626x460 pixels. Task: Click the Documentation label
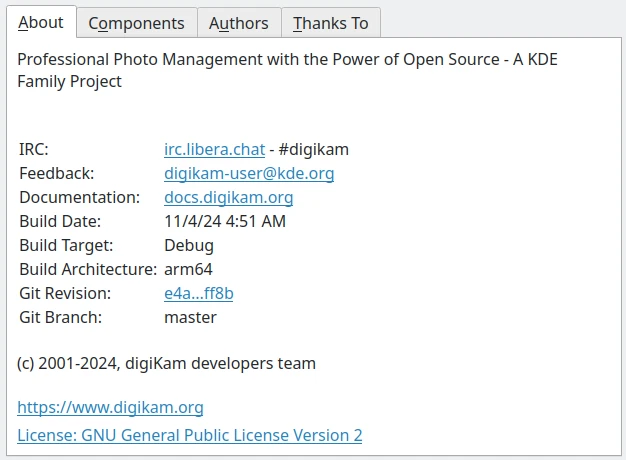[x=79, y=198]
